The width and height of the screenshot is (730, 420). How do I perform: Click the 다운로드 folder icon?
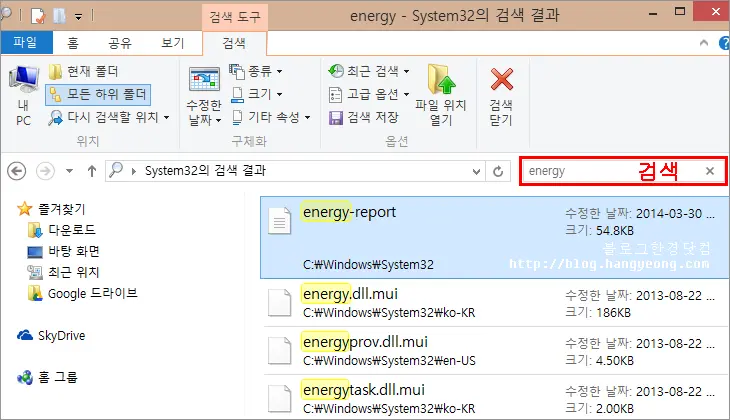(x=35, y=230)
